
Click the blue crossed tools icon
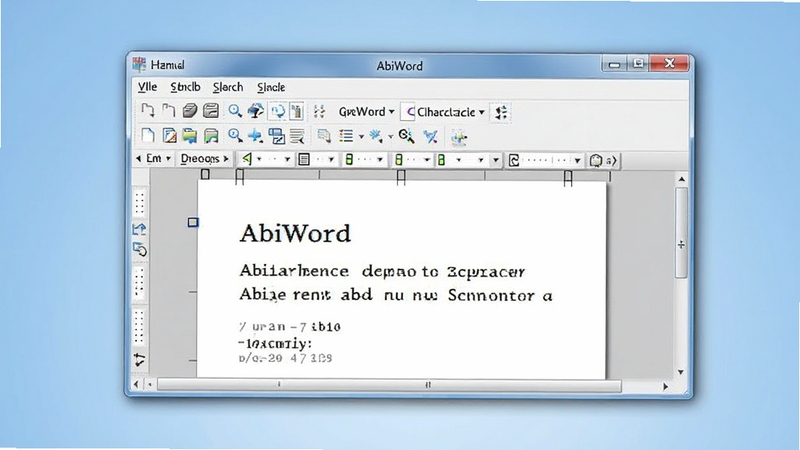pos(431,136)
